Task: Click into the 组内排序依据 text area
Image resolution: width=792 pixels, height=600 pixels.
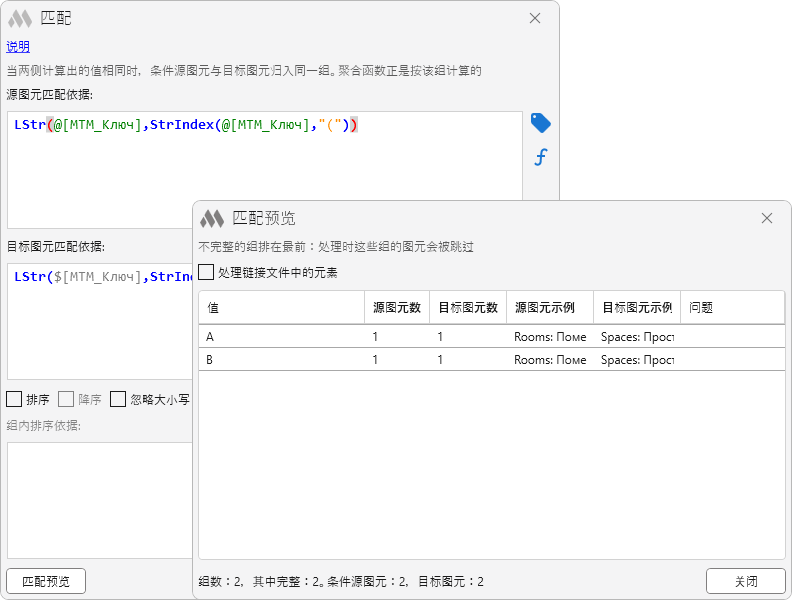Action: click(x=100, y=501)
